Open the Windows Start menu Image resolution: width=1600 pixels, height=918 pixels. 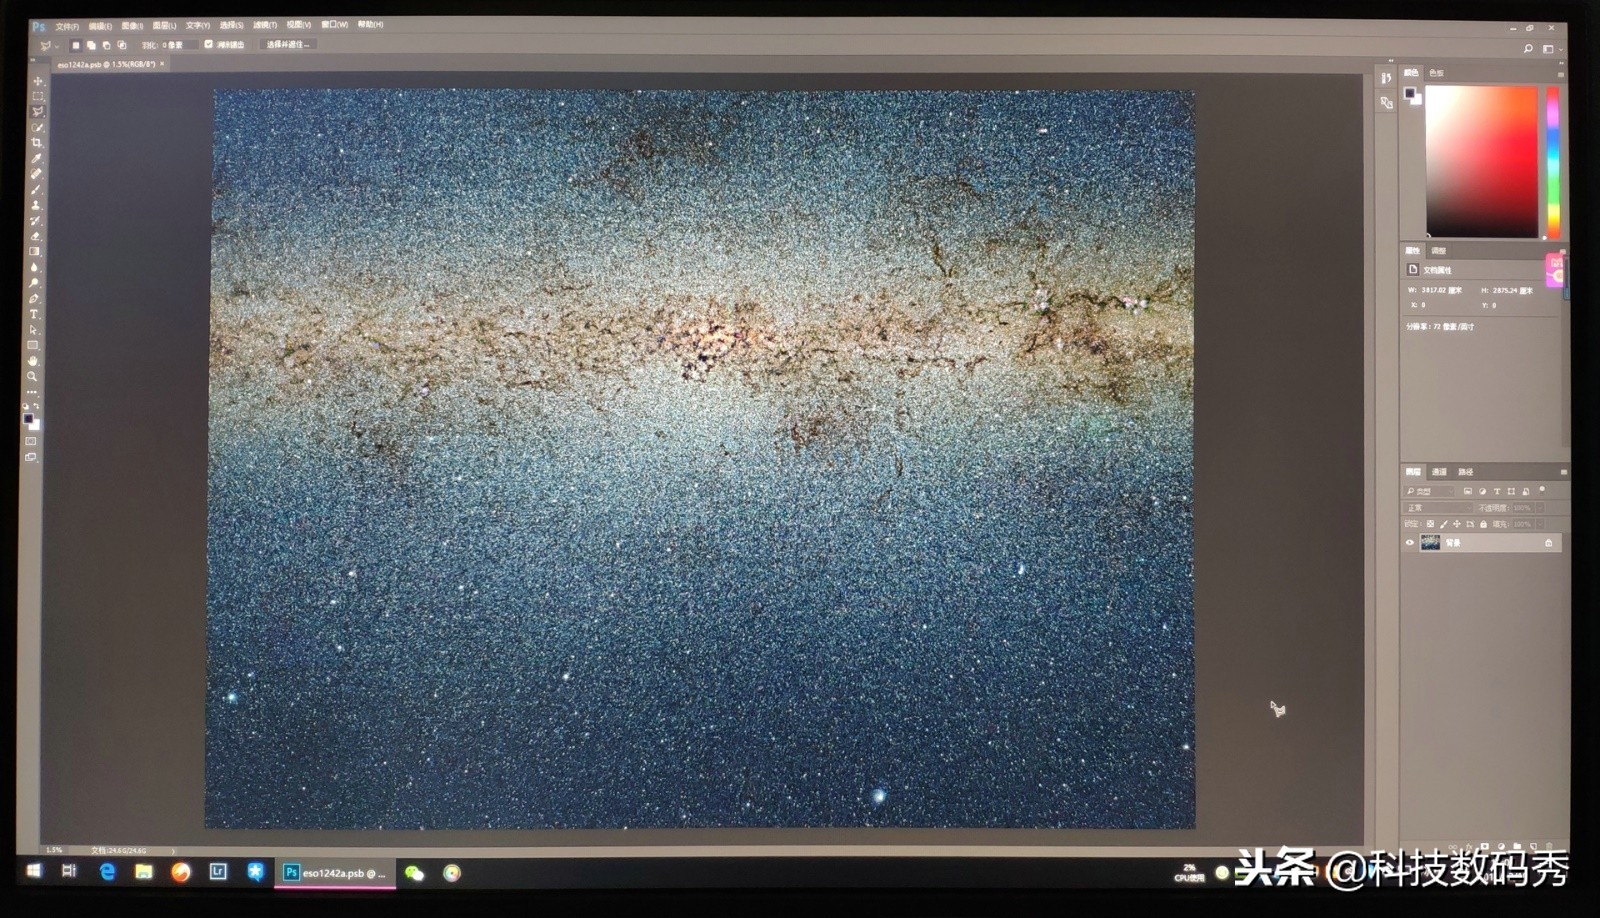click(x=33, y=871)
